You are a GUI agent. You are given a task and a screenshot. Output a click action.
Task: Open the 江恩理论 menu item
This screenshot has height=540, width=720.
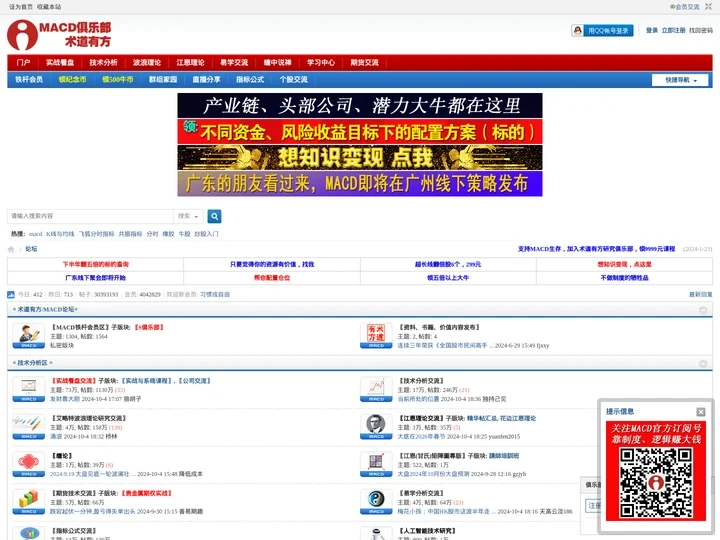pos(191,62)
